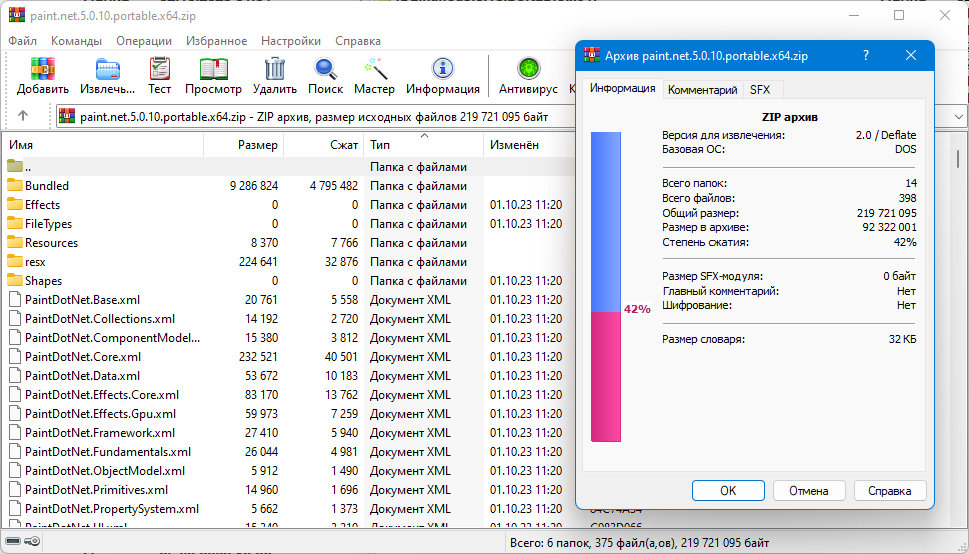
Task: Click the Информация toolbar icon
Action: coord(442,69)
